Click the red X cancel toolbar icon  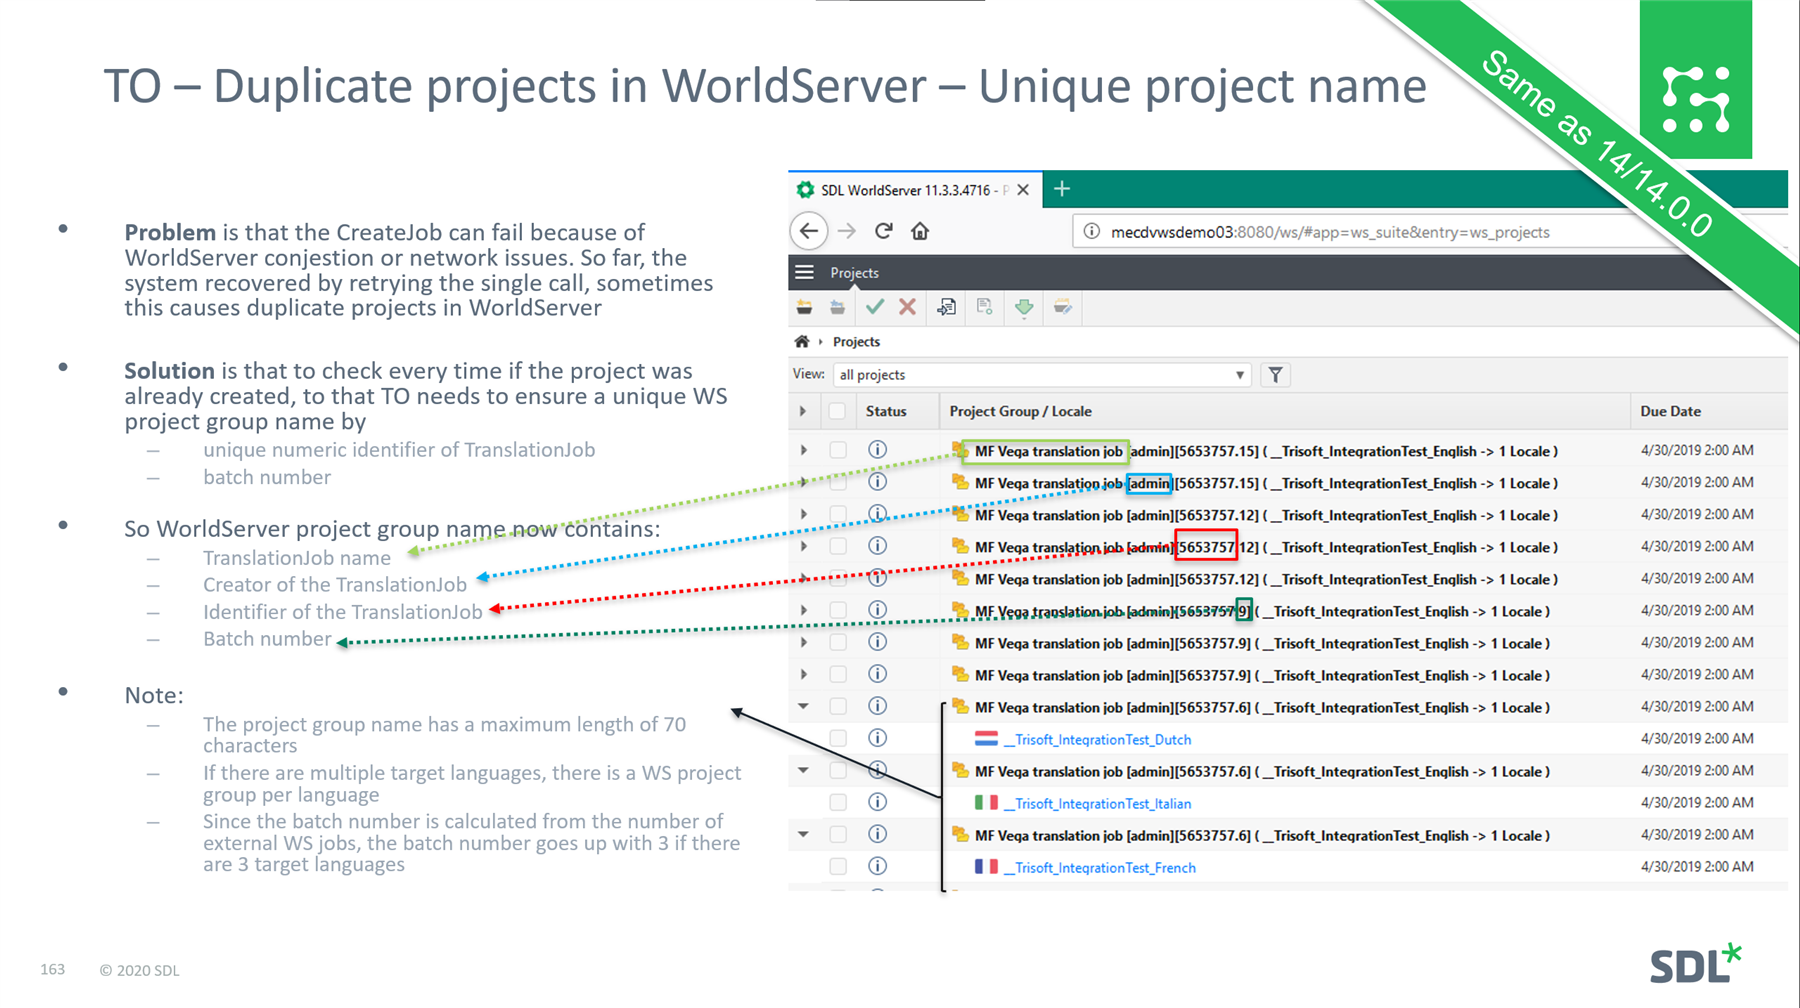click(907, 307)
